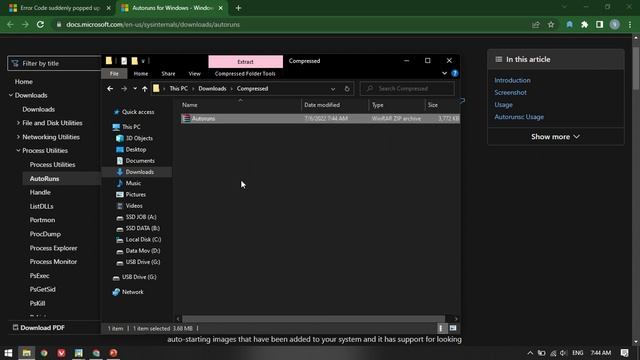Open File Explorer taskbar icon
Screen dimensions: 640x360
[x=27, y=353]
